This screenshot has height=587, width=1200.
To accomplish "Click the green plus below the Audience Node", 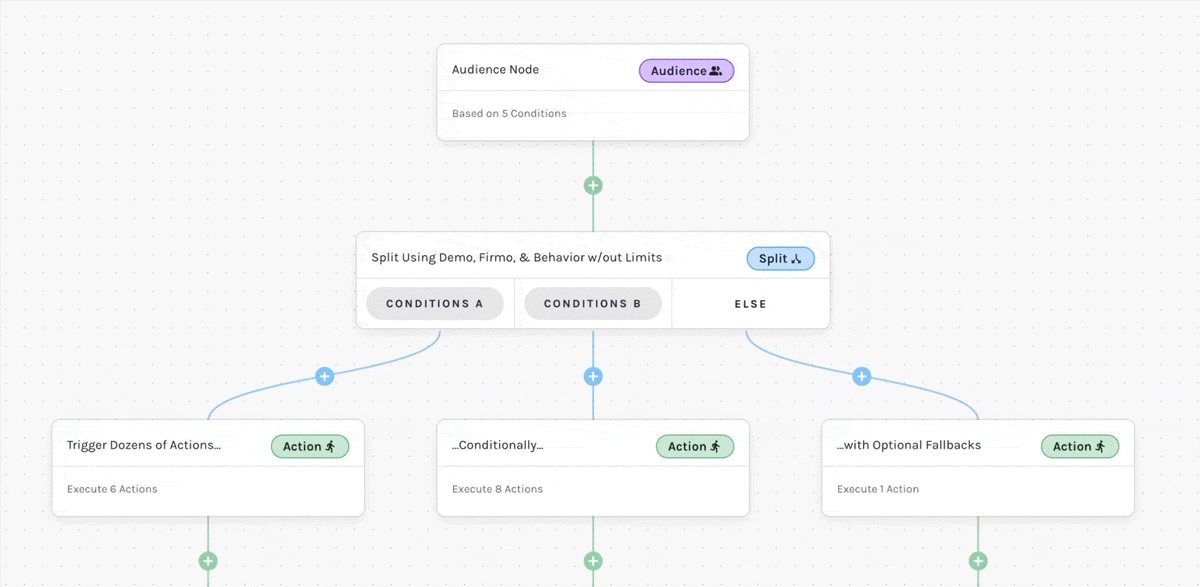I will pyautogui.click(x=592, y=185).
